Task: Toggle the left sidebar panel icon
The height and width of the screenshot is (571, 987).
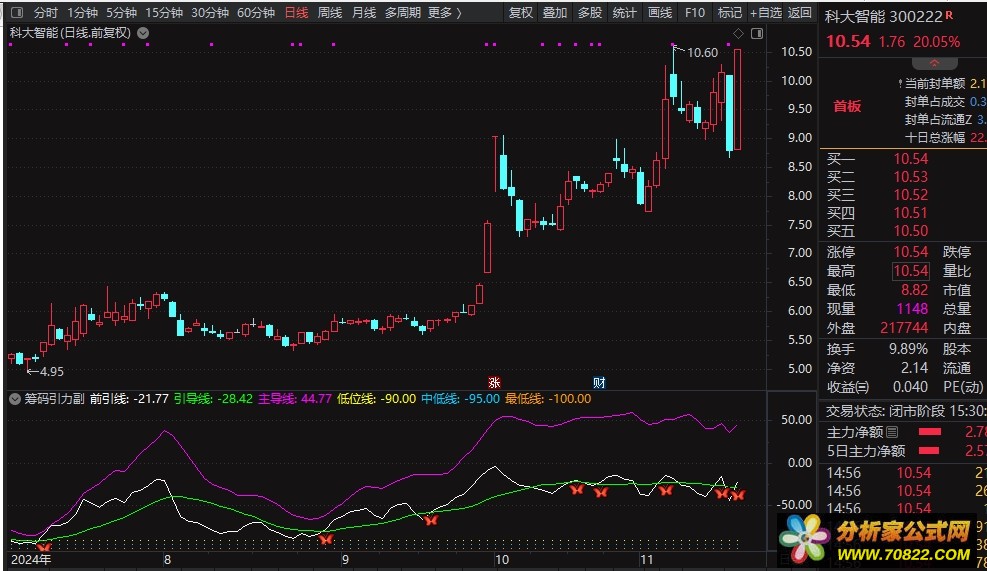Action: click(x=17, y=12)
